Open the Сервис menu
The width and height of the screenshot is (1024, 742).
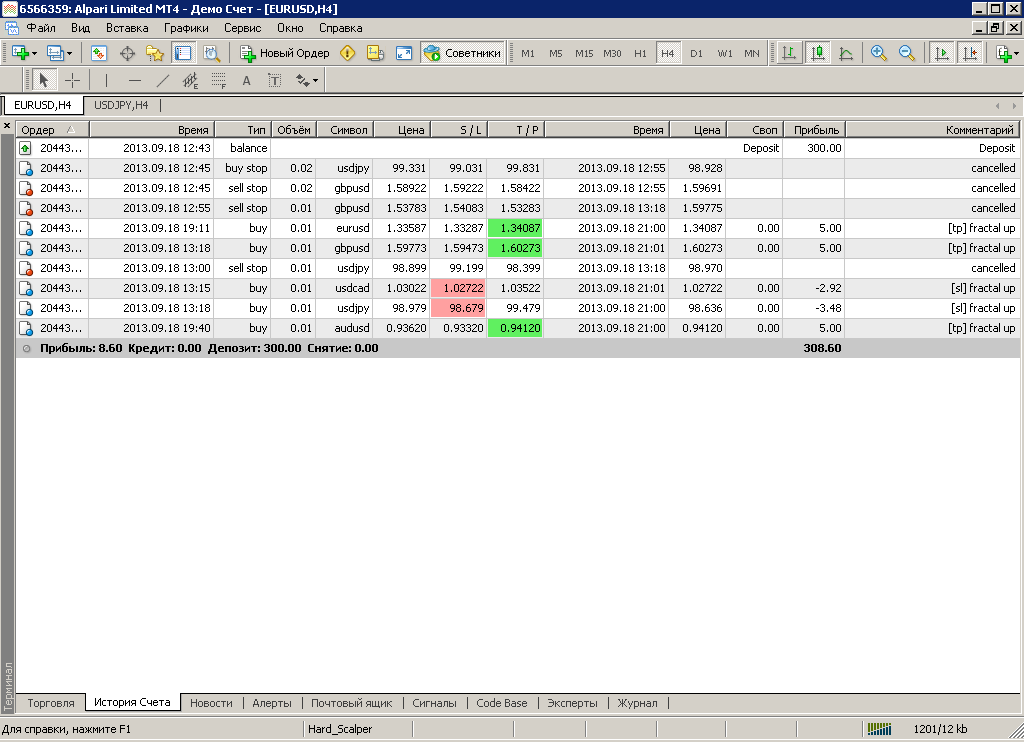[242, 28]
